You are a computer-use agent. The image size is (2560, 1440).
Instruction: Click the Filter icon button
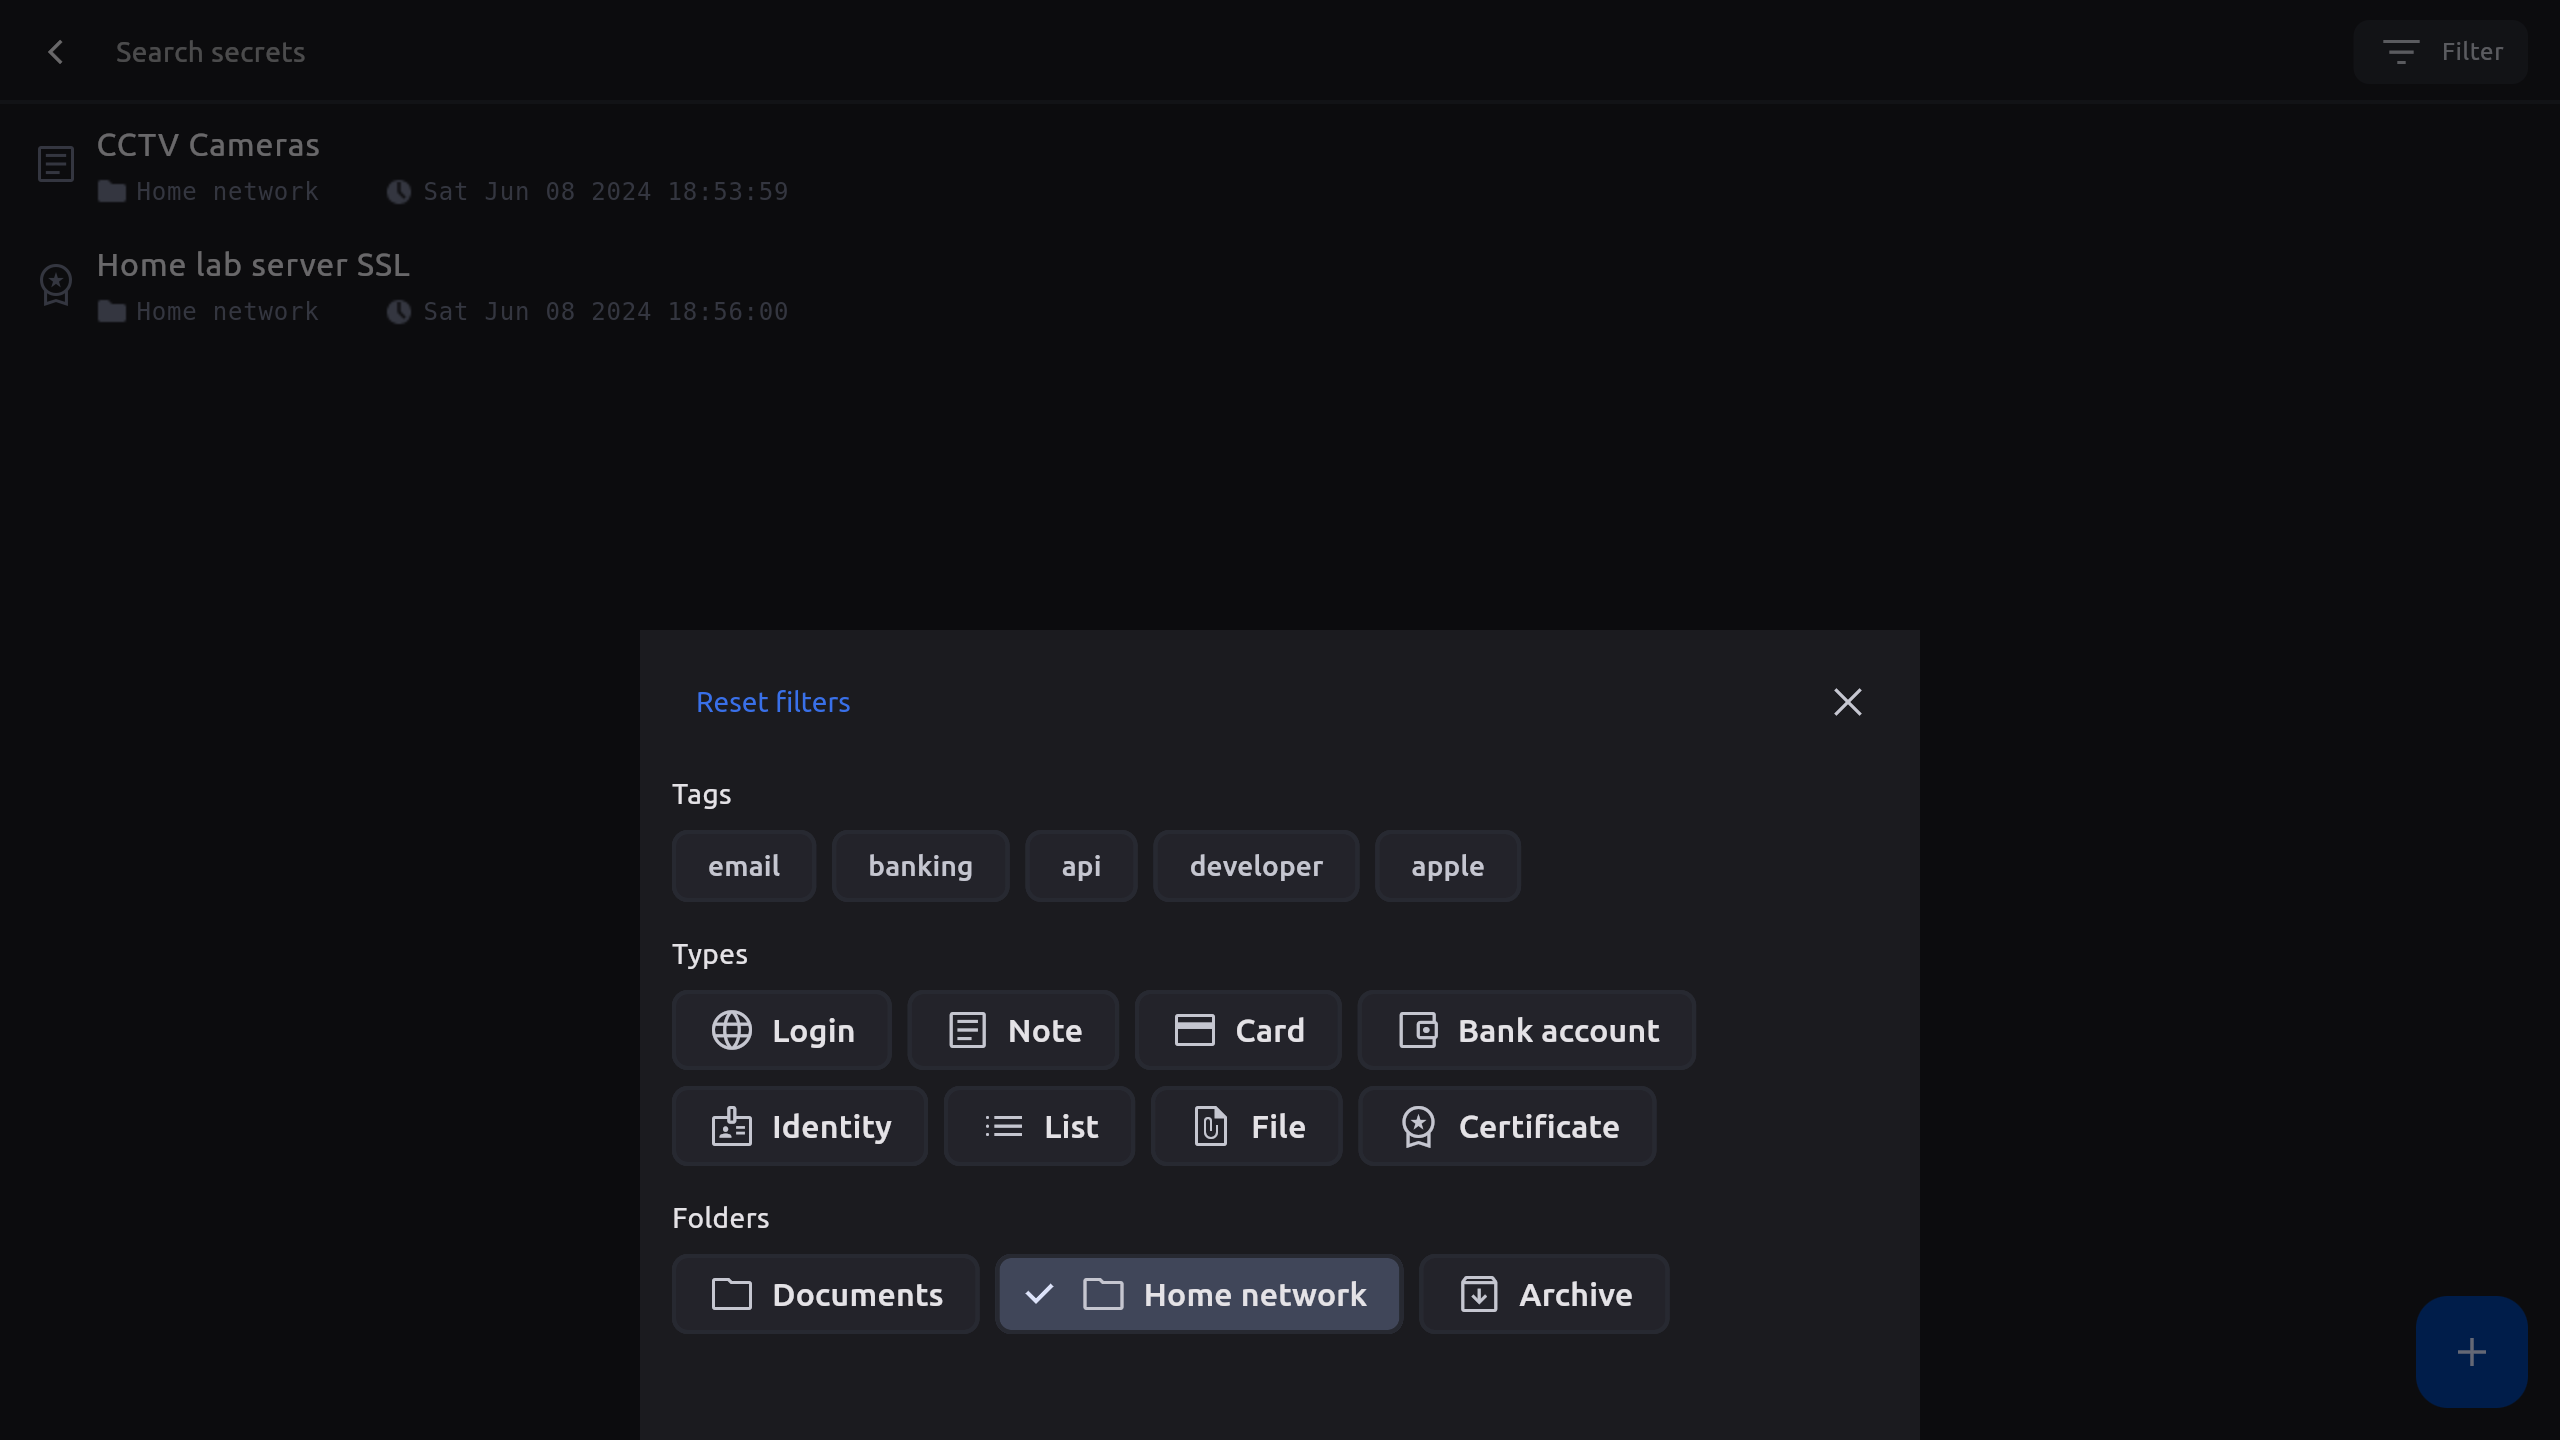(2440, 52)
